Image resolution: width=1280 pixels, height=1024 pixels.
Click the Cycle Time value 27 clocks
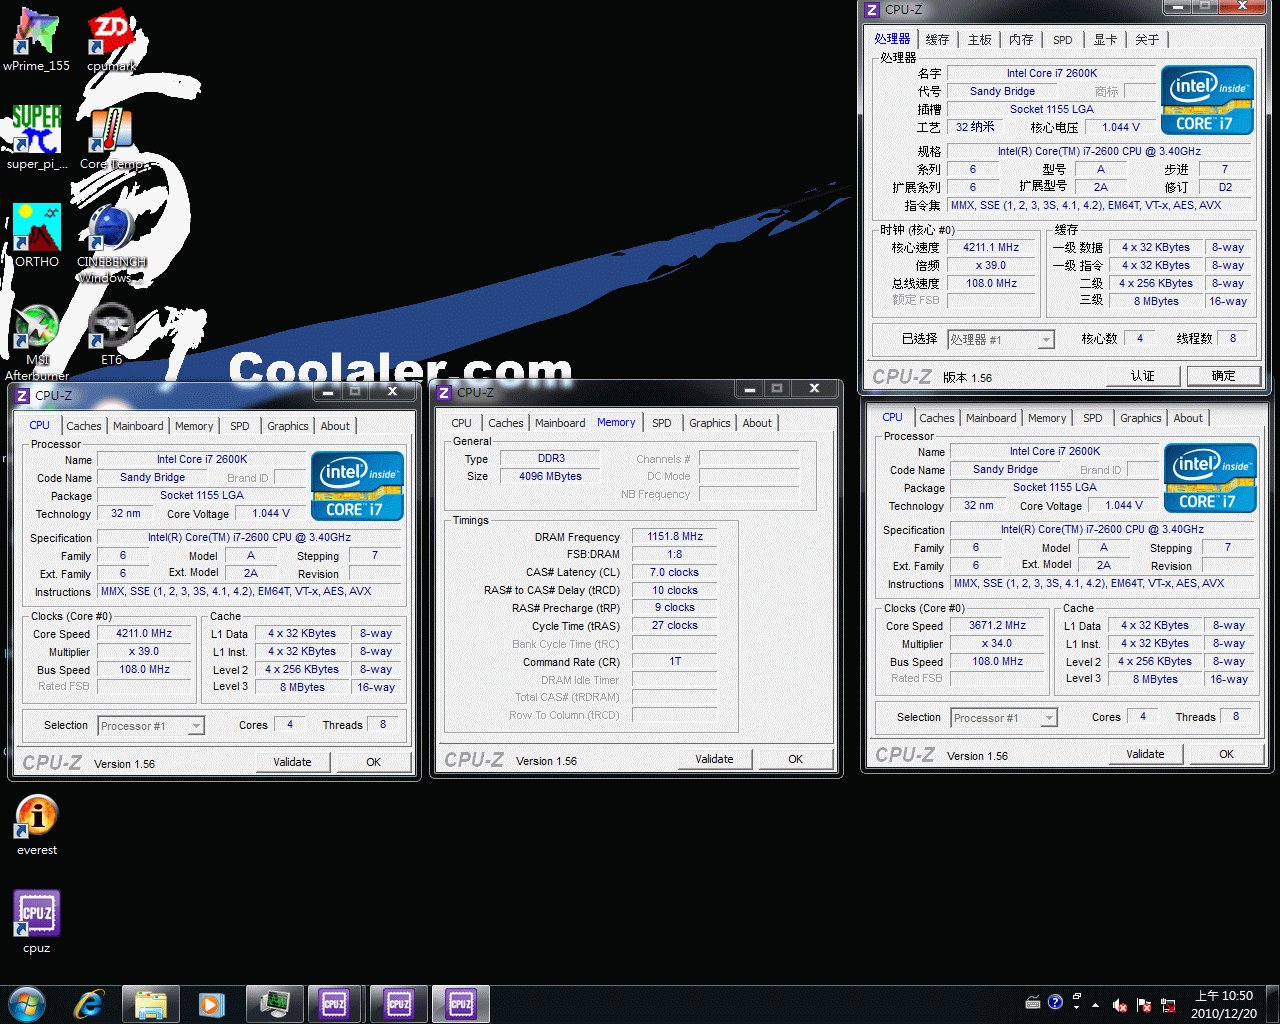(675, 625)
